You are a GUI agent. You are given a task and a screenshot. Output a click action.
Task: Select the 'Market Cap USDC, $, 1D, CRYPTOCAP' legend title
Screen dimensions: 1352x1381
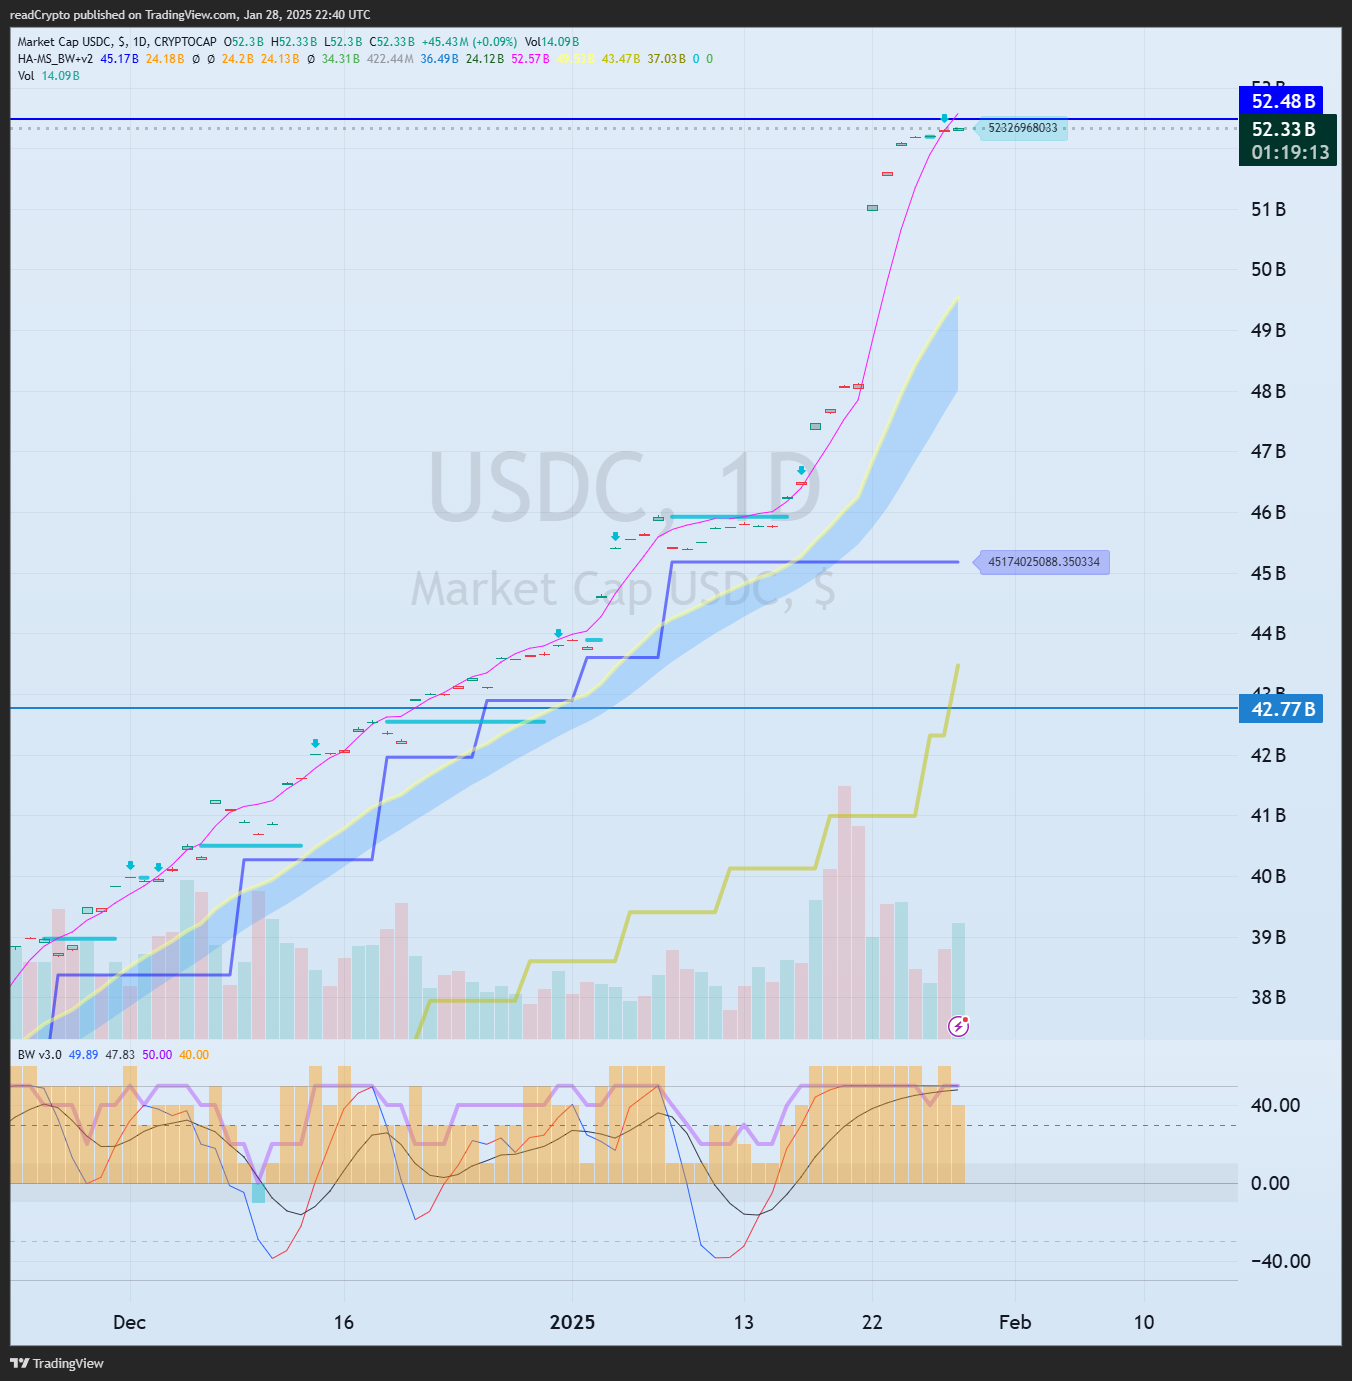pyautogui.click(x=117, y=42)
